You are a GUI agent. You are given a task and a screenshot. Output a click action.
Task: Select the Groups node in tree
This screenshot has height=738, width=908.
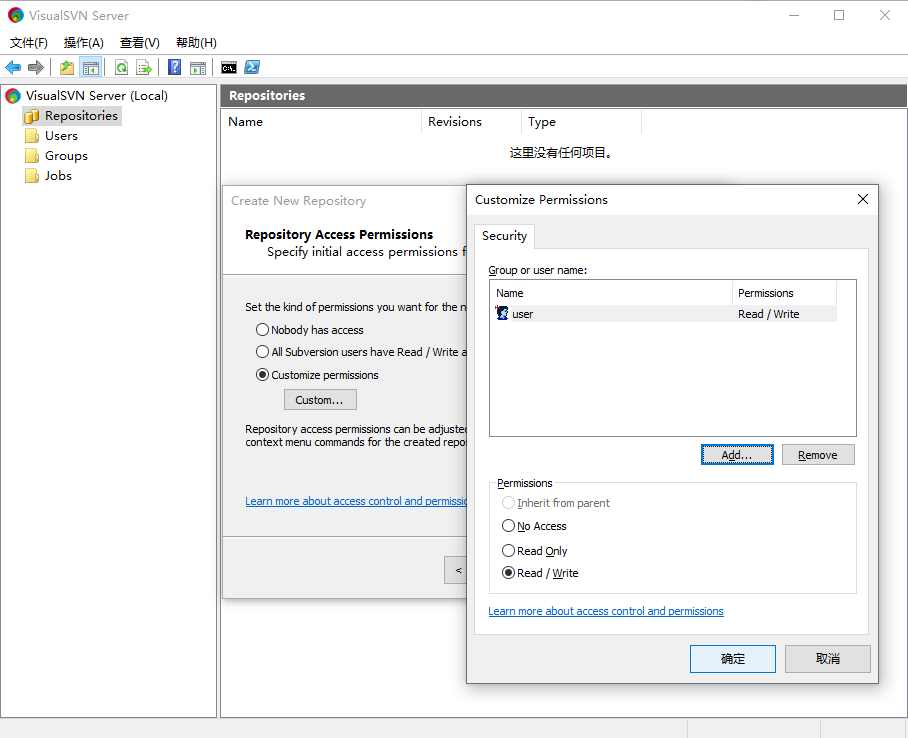(67, 156)
